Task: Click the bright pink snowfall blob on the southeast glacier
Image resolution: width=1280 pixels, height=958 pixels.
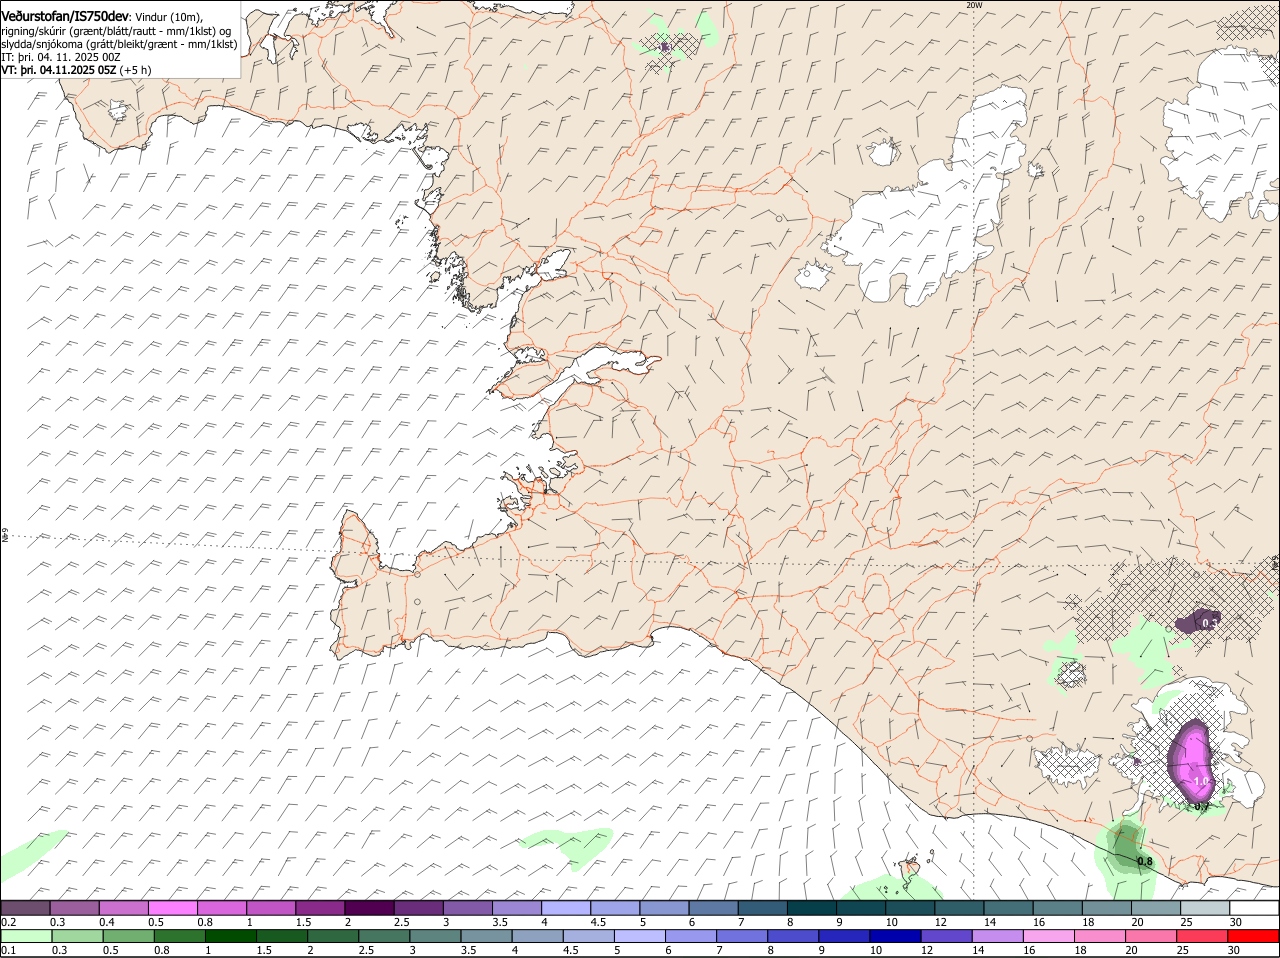Action: tap(1192, 762)
